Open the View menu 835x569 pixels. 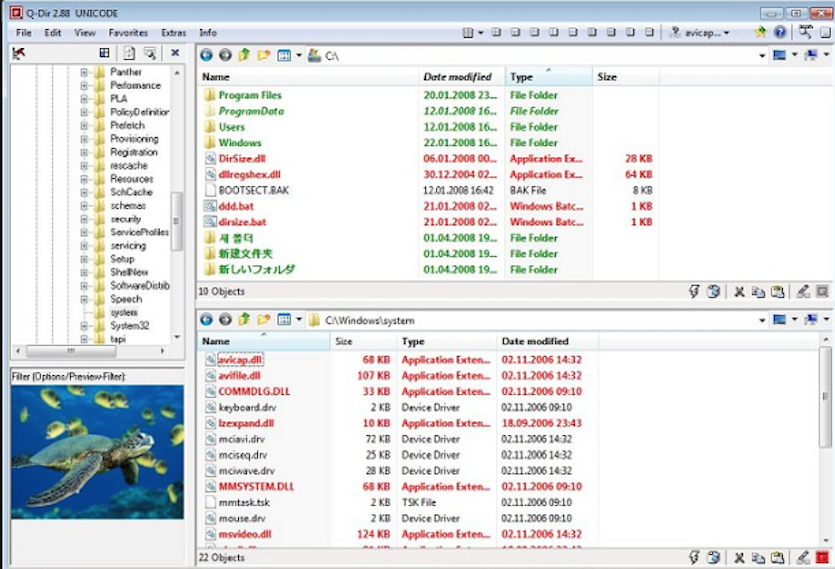pyautogui.click(x=85, y=32)
